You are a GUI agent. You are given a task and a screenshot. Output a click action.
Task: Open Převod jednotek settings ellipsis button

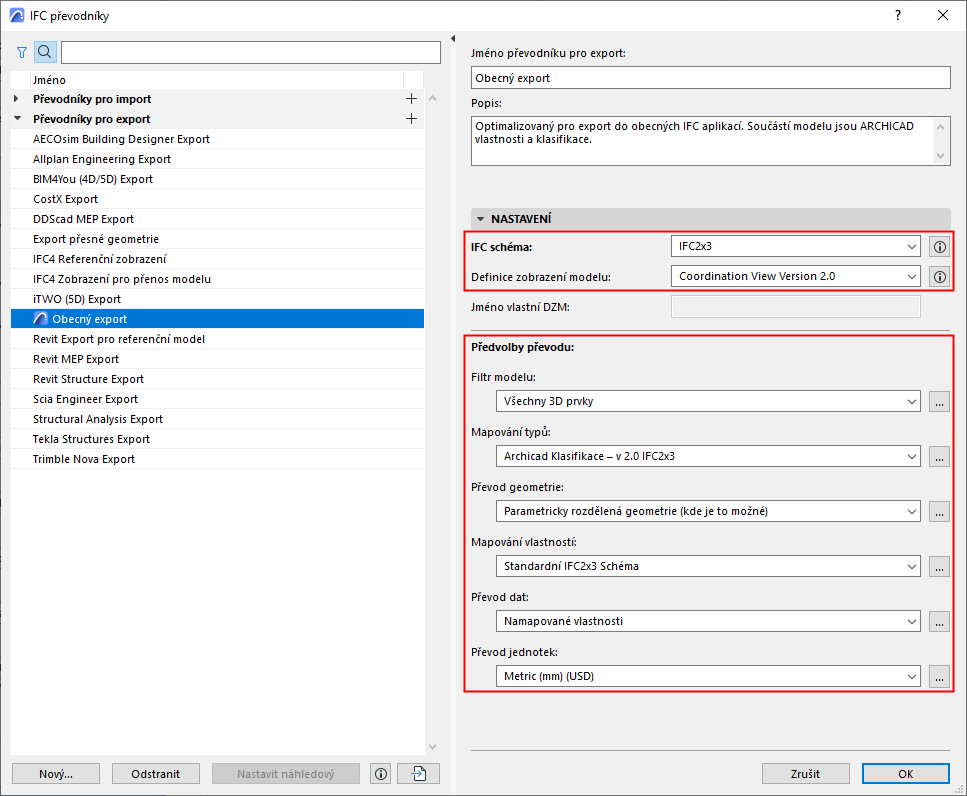(939, 676)
